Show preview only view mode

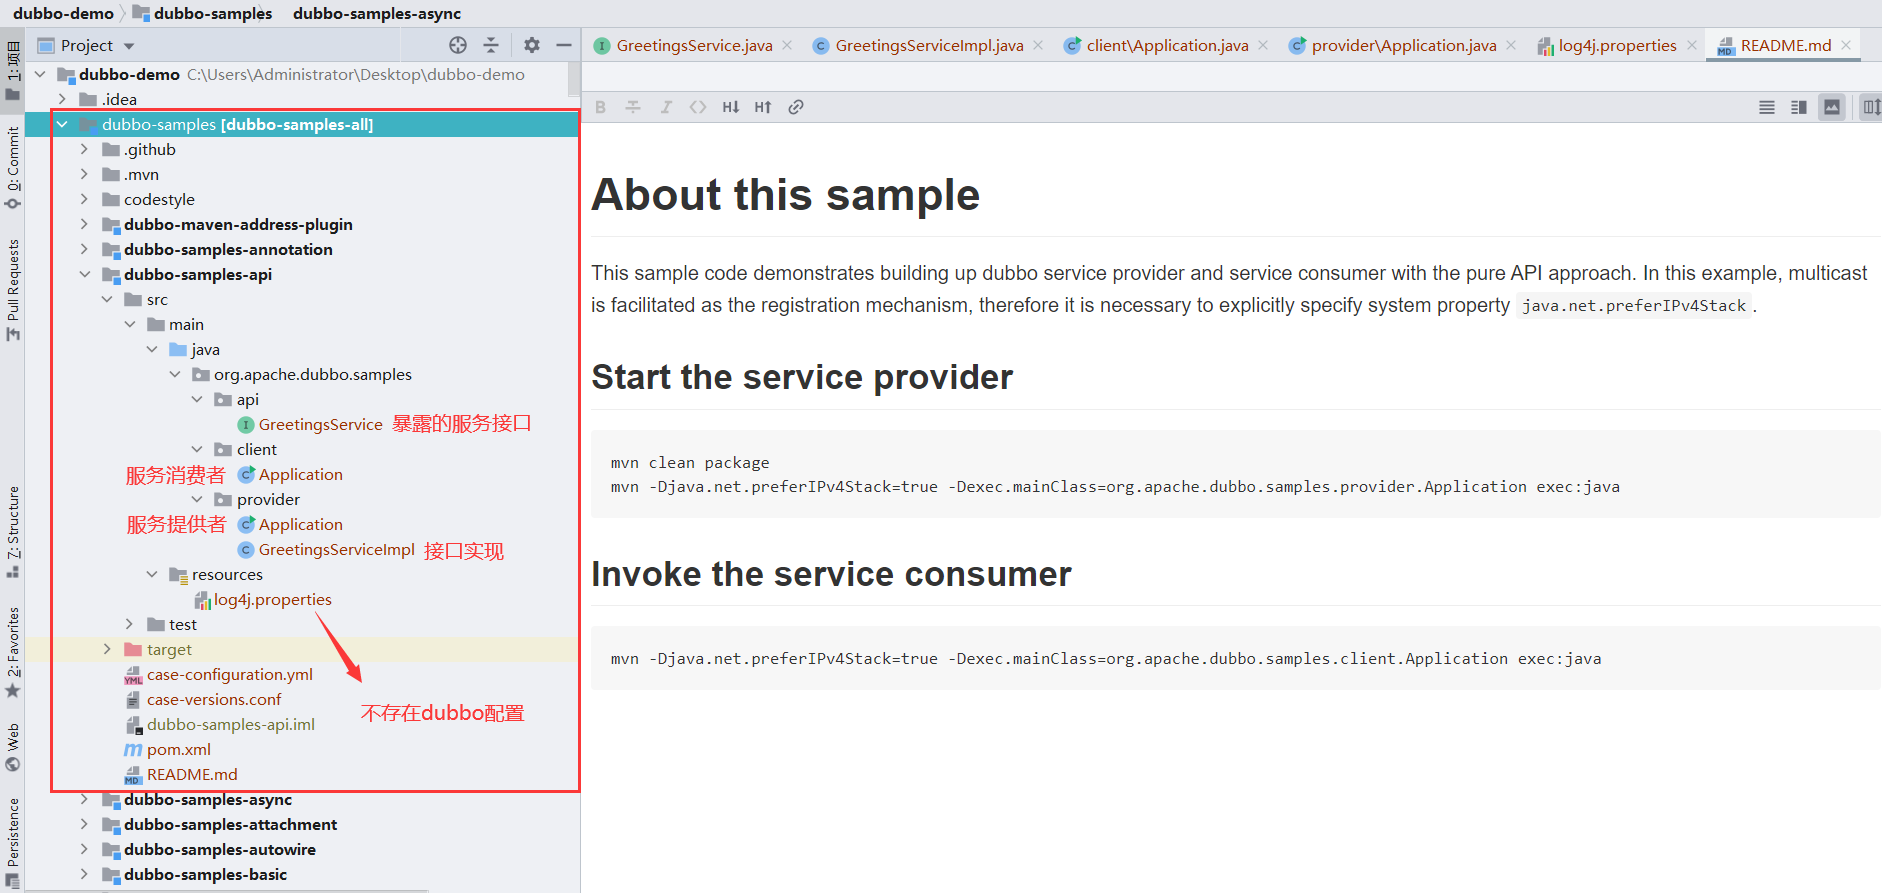point(1832,107)
